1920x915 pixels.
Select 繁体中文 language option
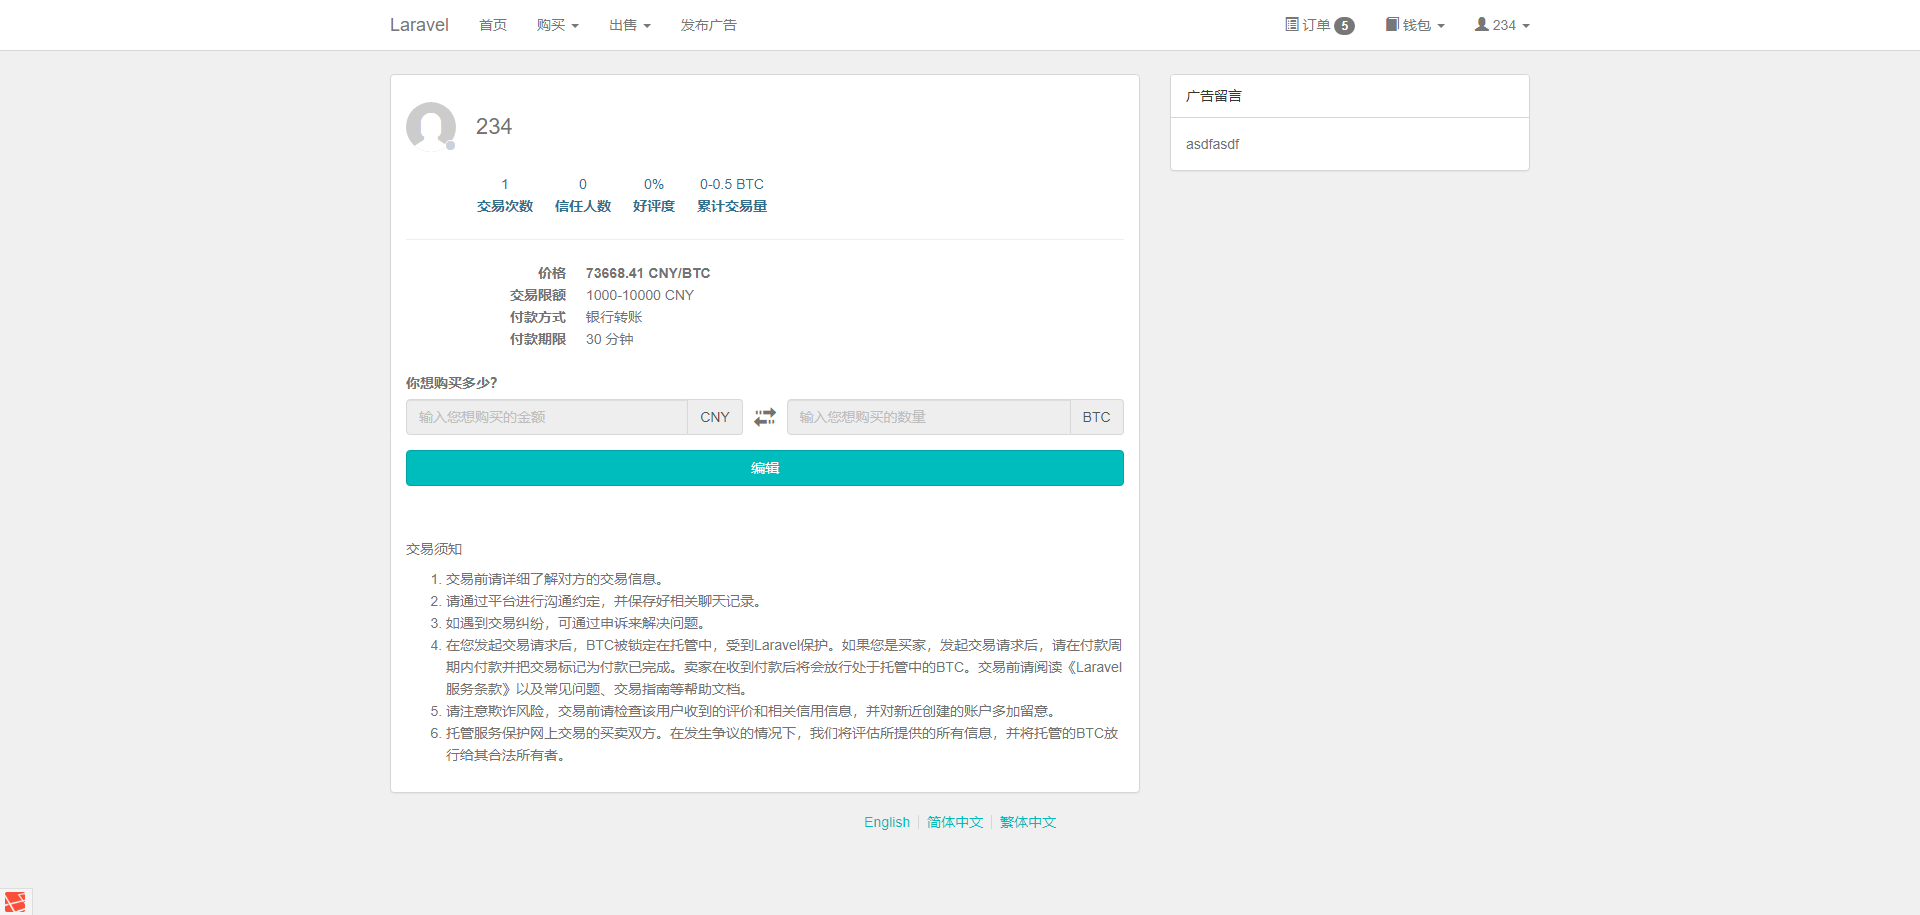point(1028,822)
